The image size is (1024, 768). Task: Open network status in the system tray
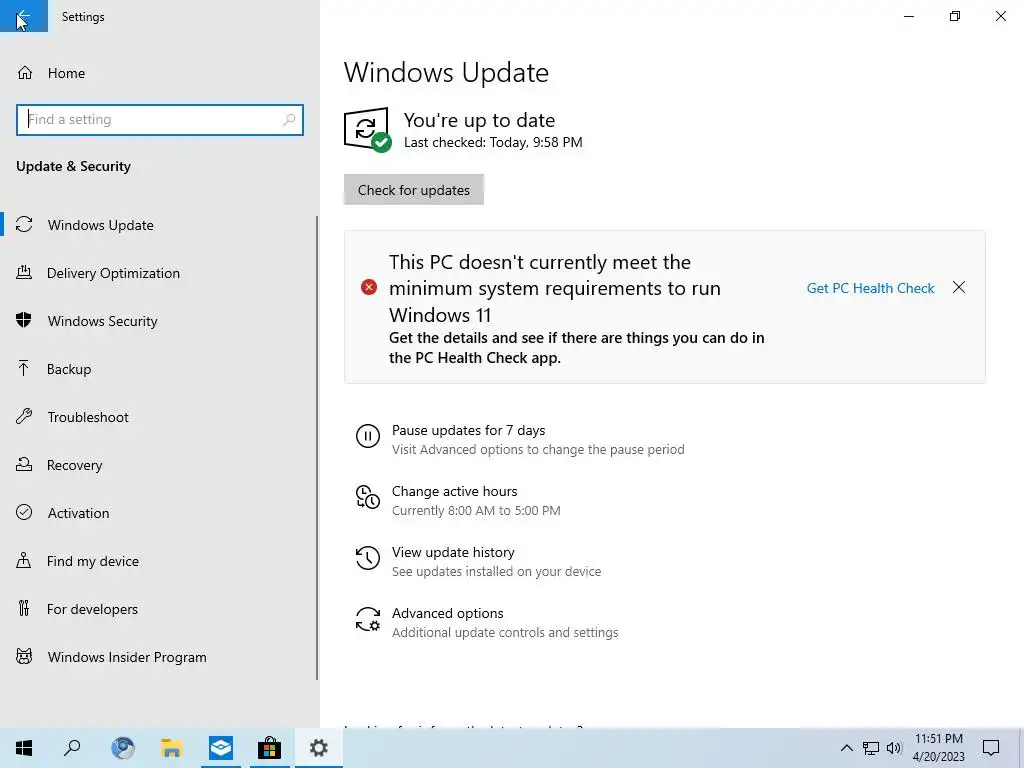(871, 748)
